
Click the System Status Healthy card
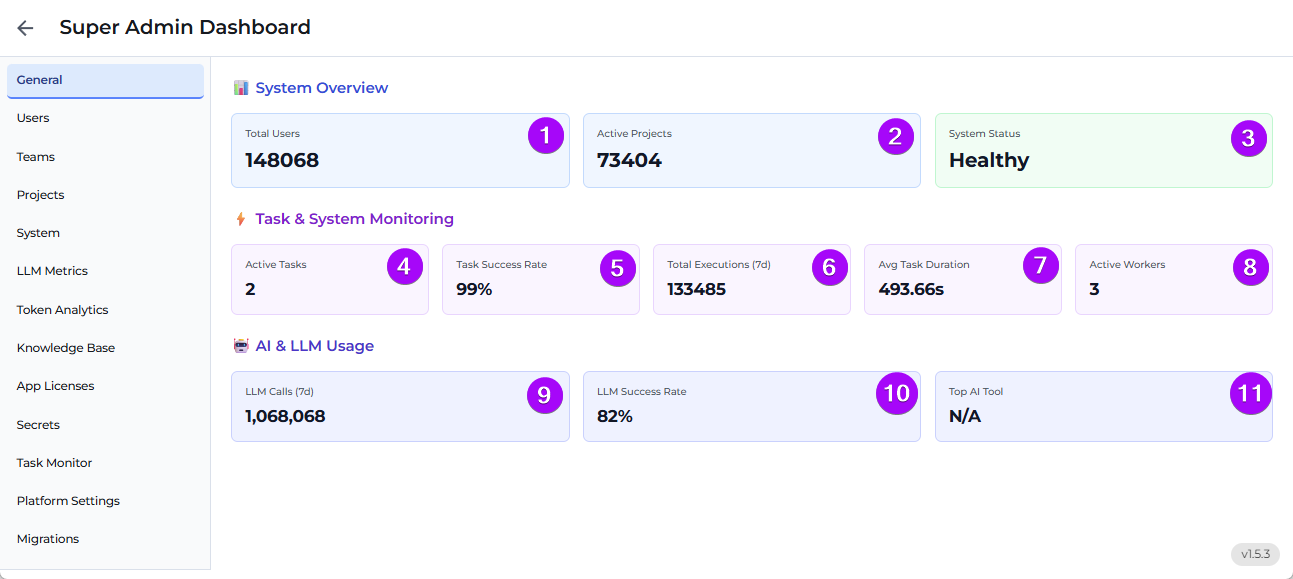1104,151
